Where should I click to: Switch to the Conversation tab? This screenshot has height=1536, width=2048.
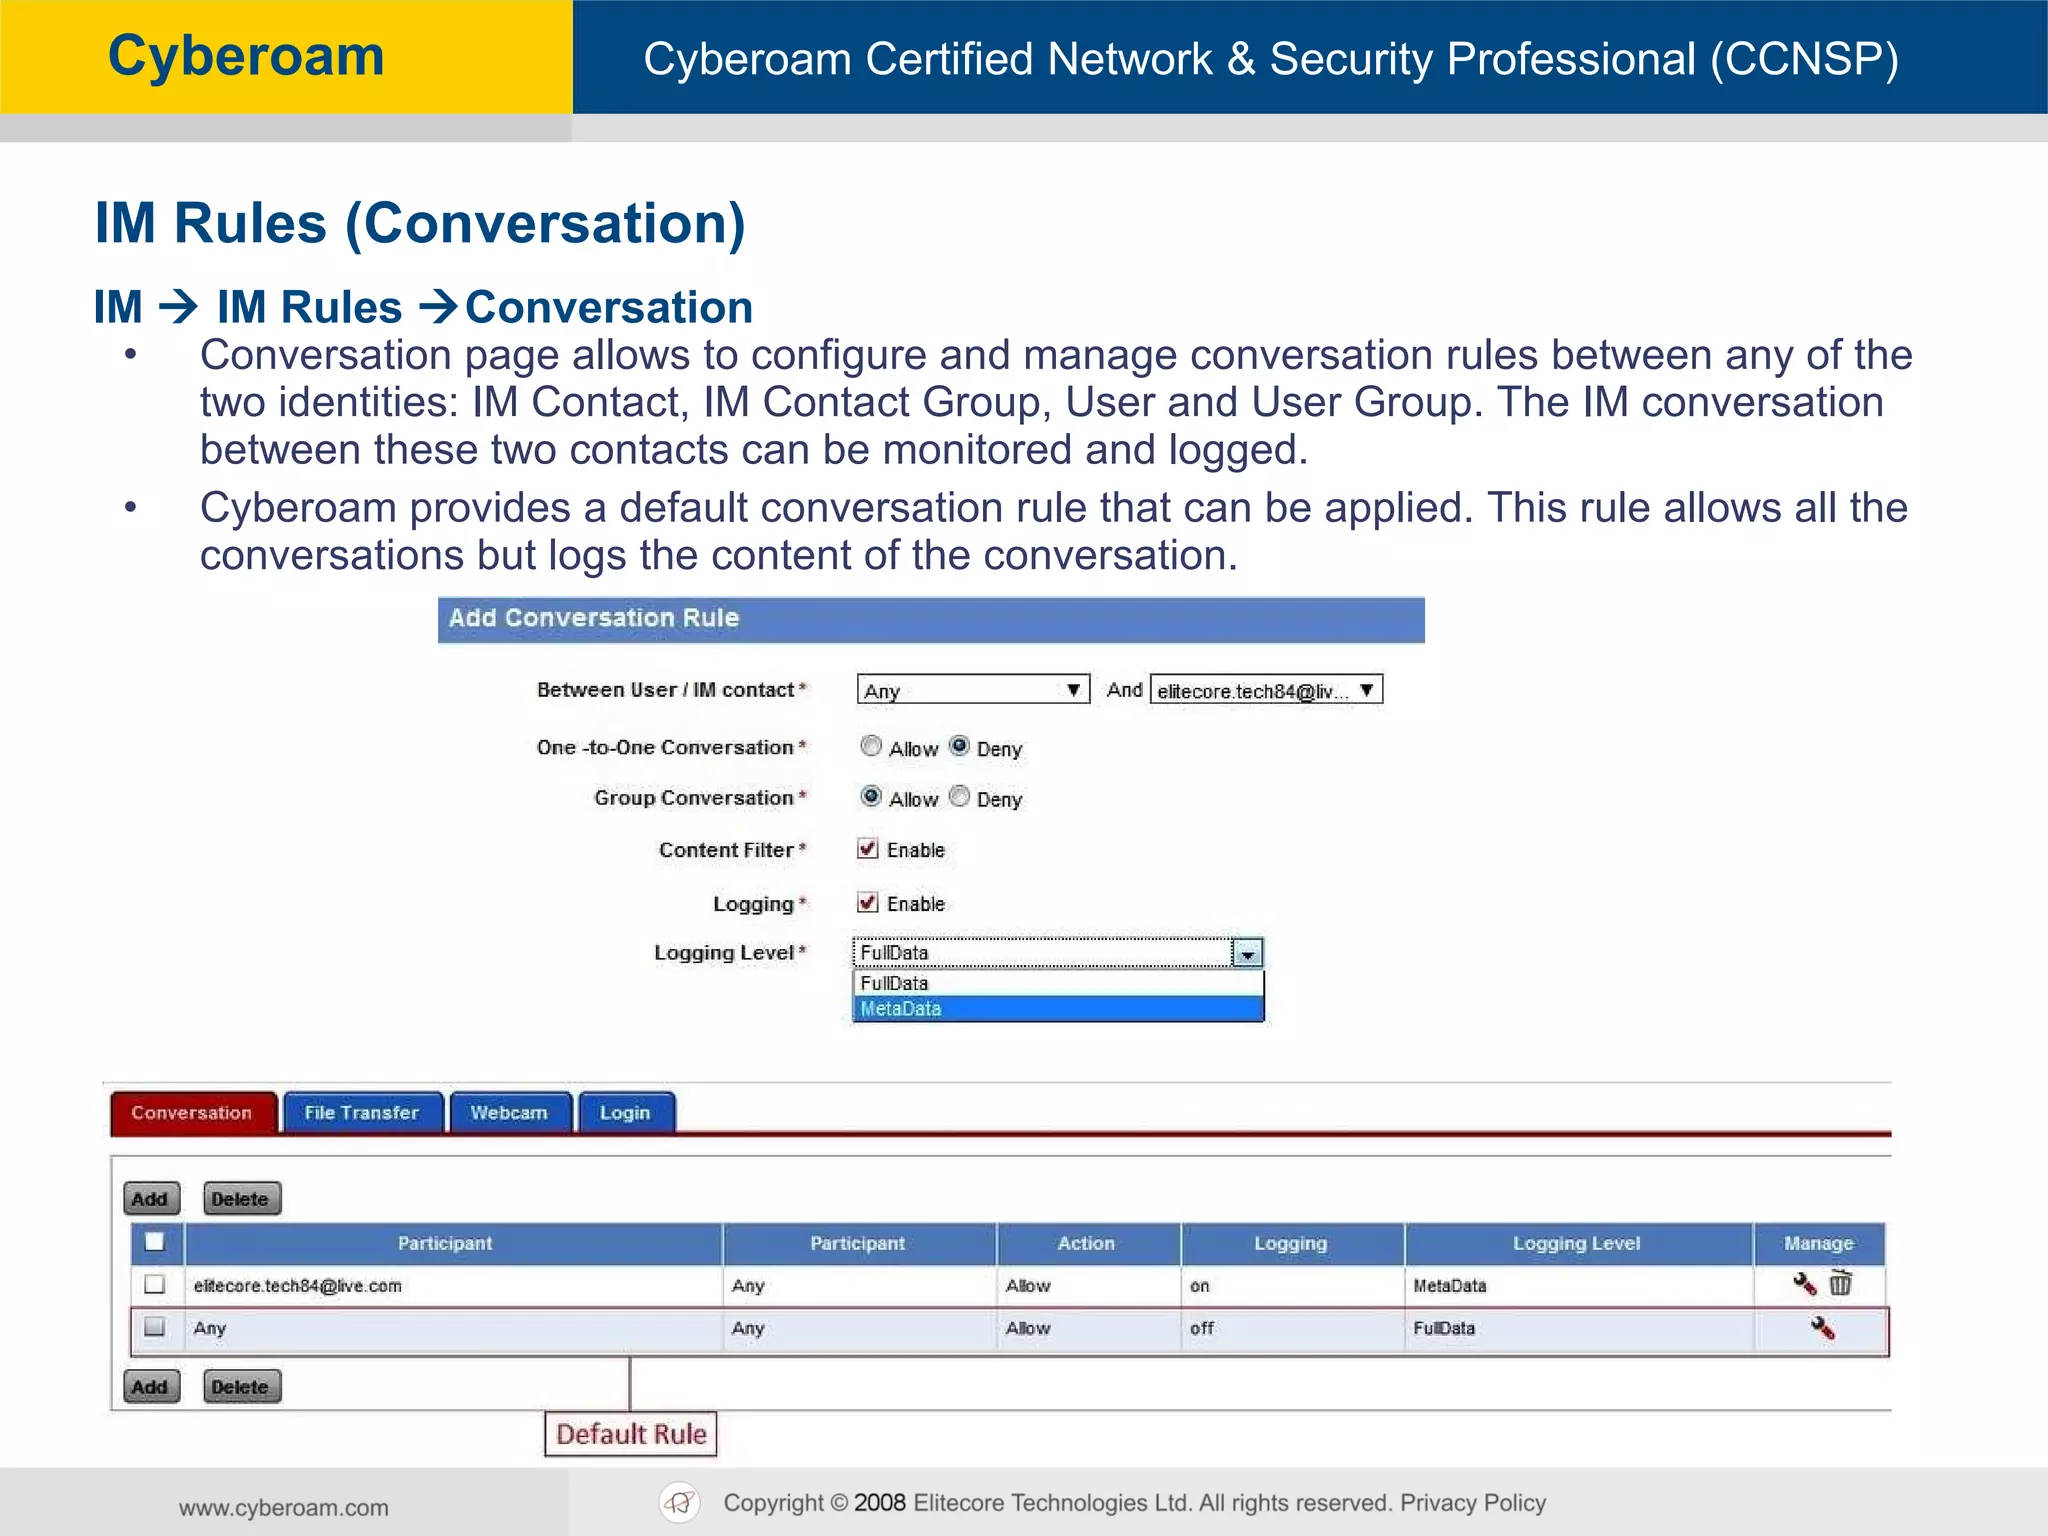tap(192, 1113)
